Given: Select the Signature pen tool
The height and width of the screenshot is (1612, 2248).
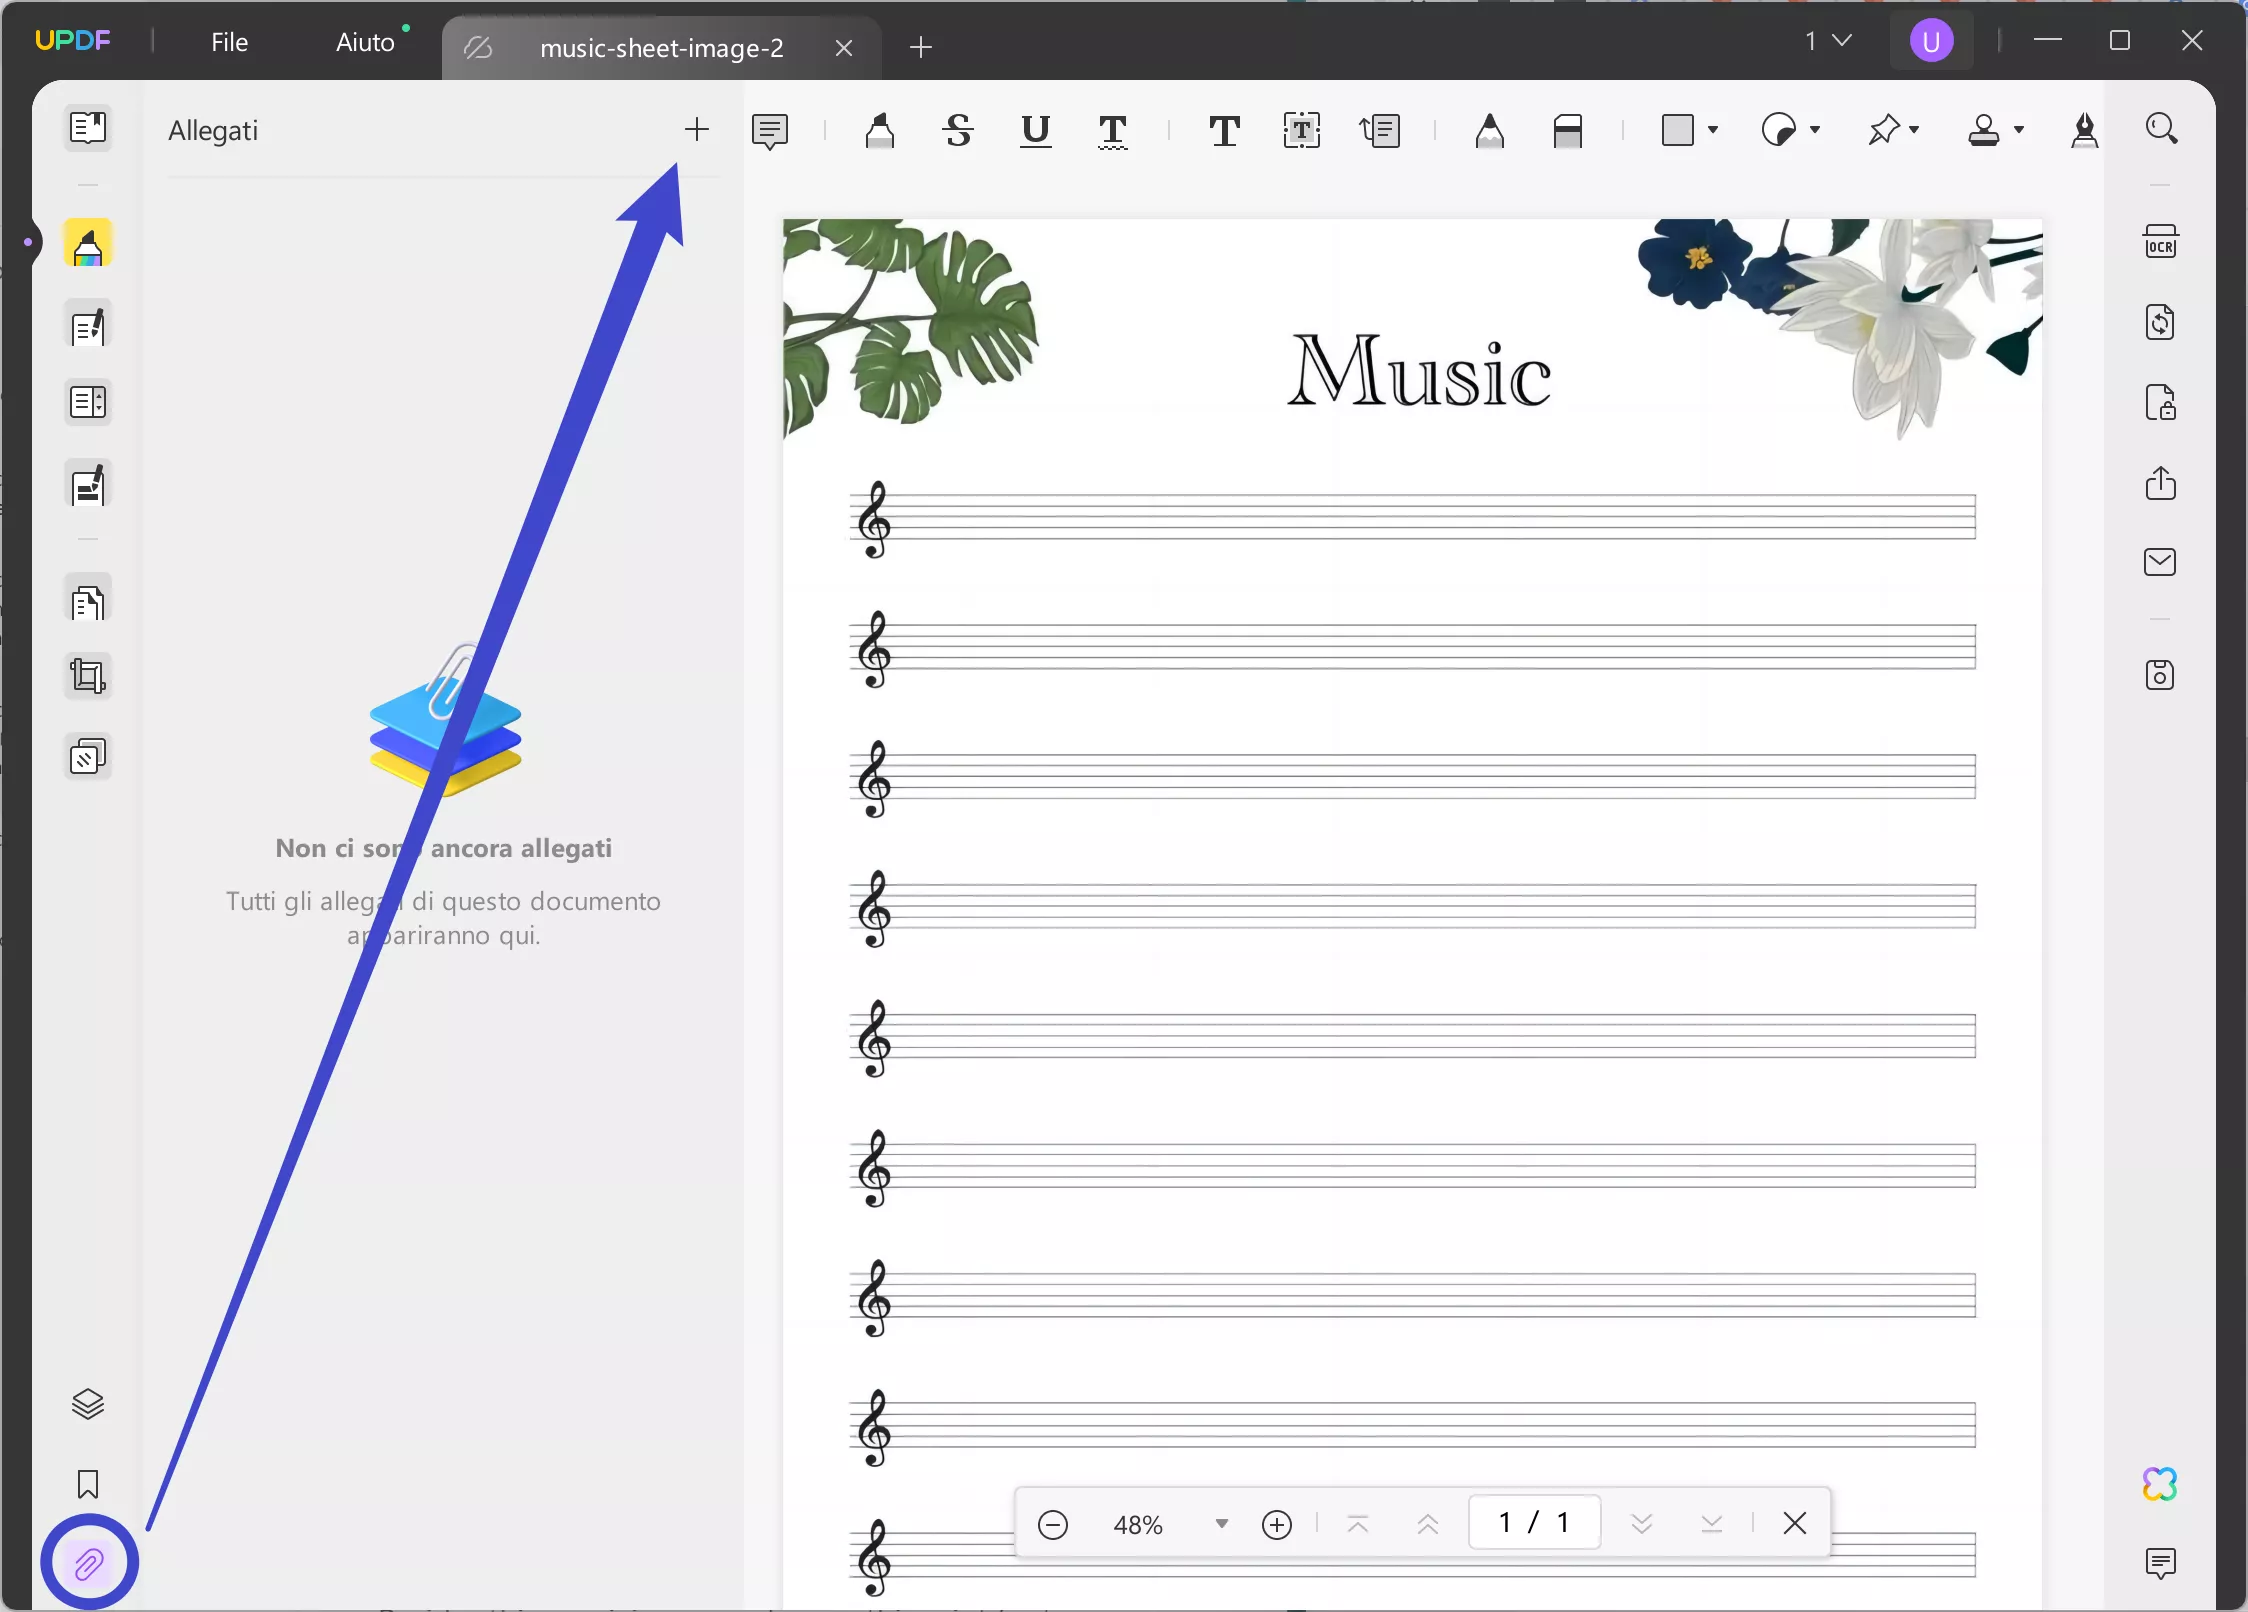Looking at the screenshot, I should click(2085, 130).
